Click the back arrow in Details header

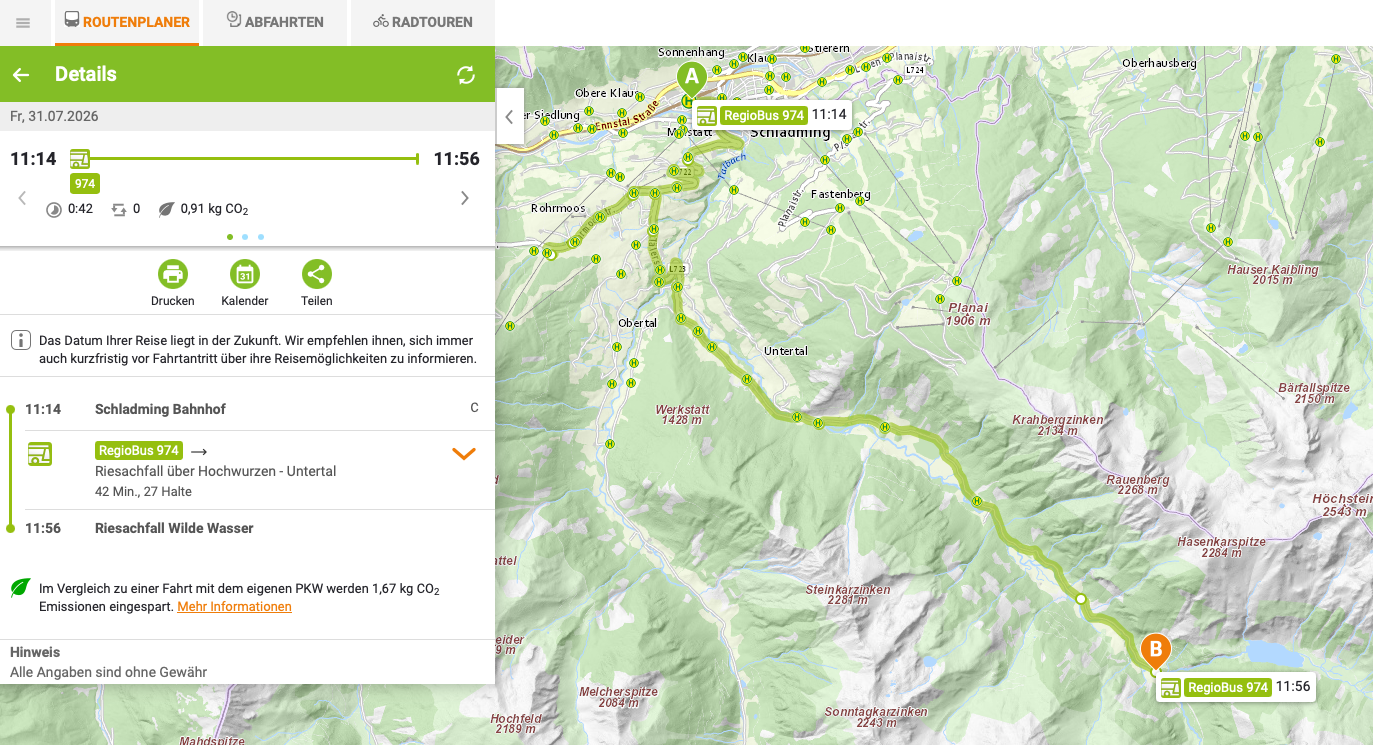pyautogui.click(x=21, y=75)
